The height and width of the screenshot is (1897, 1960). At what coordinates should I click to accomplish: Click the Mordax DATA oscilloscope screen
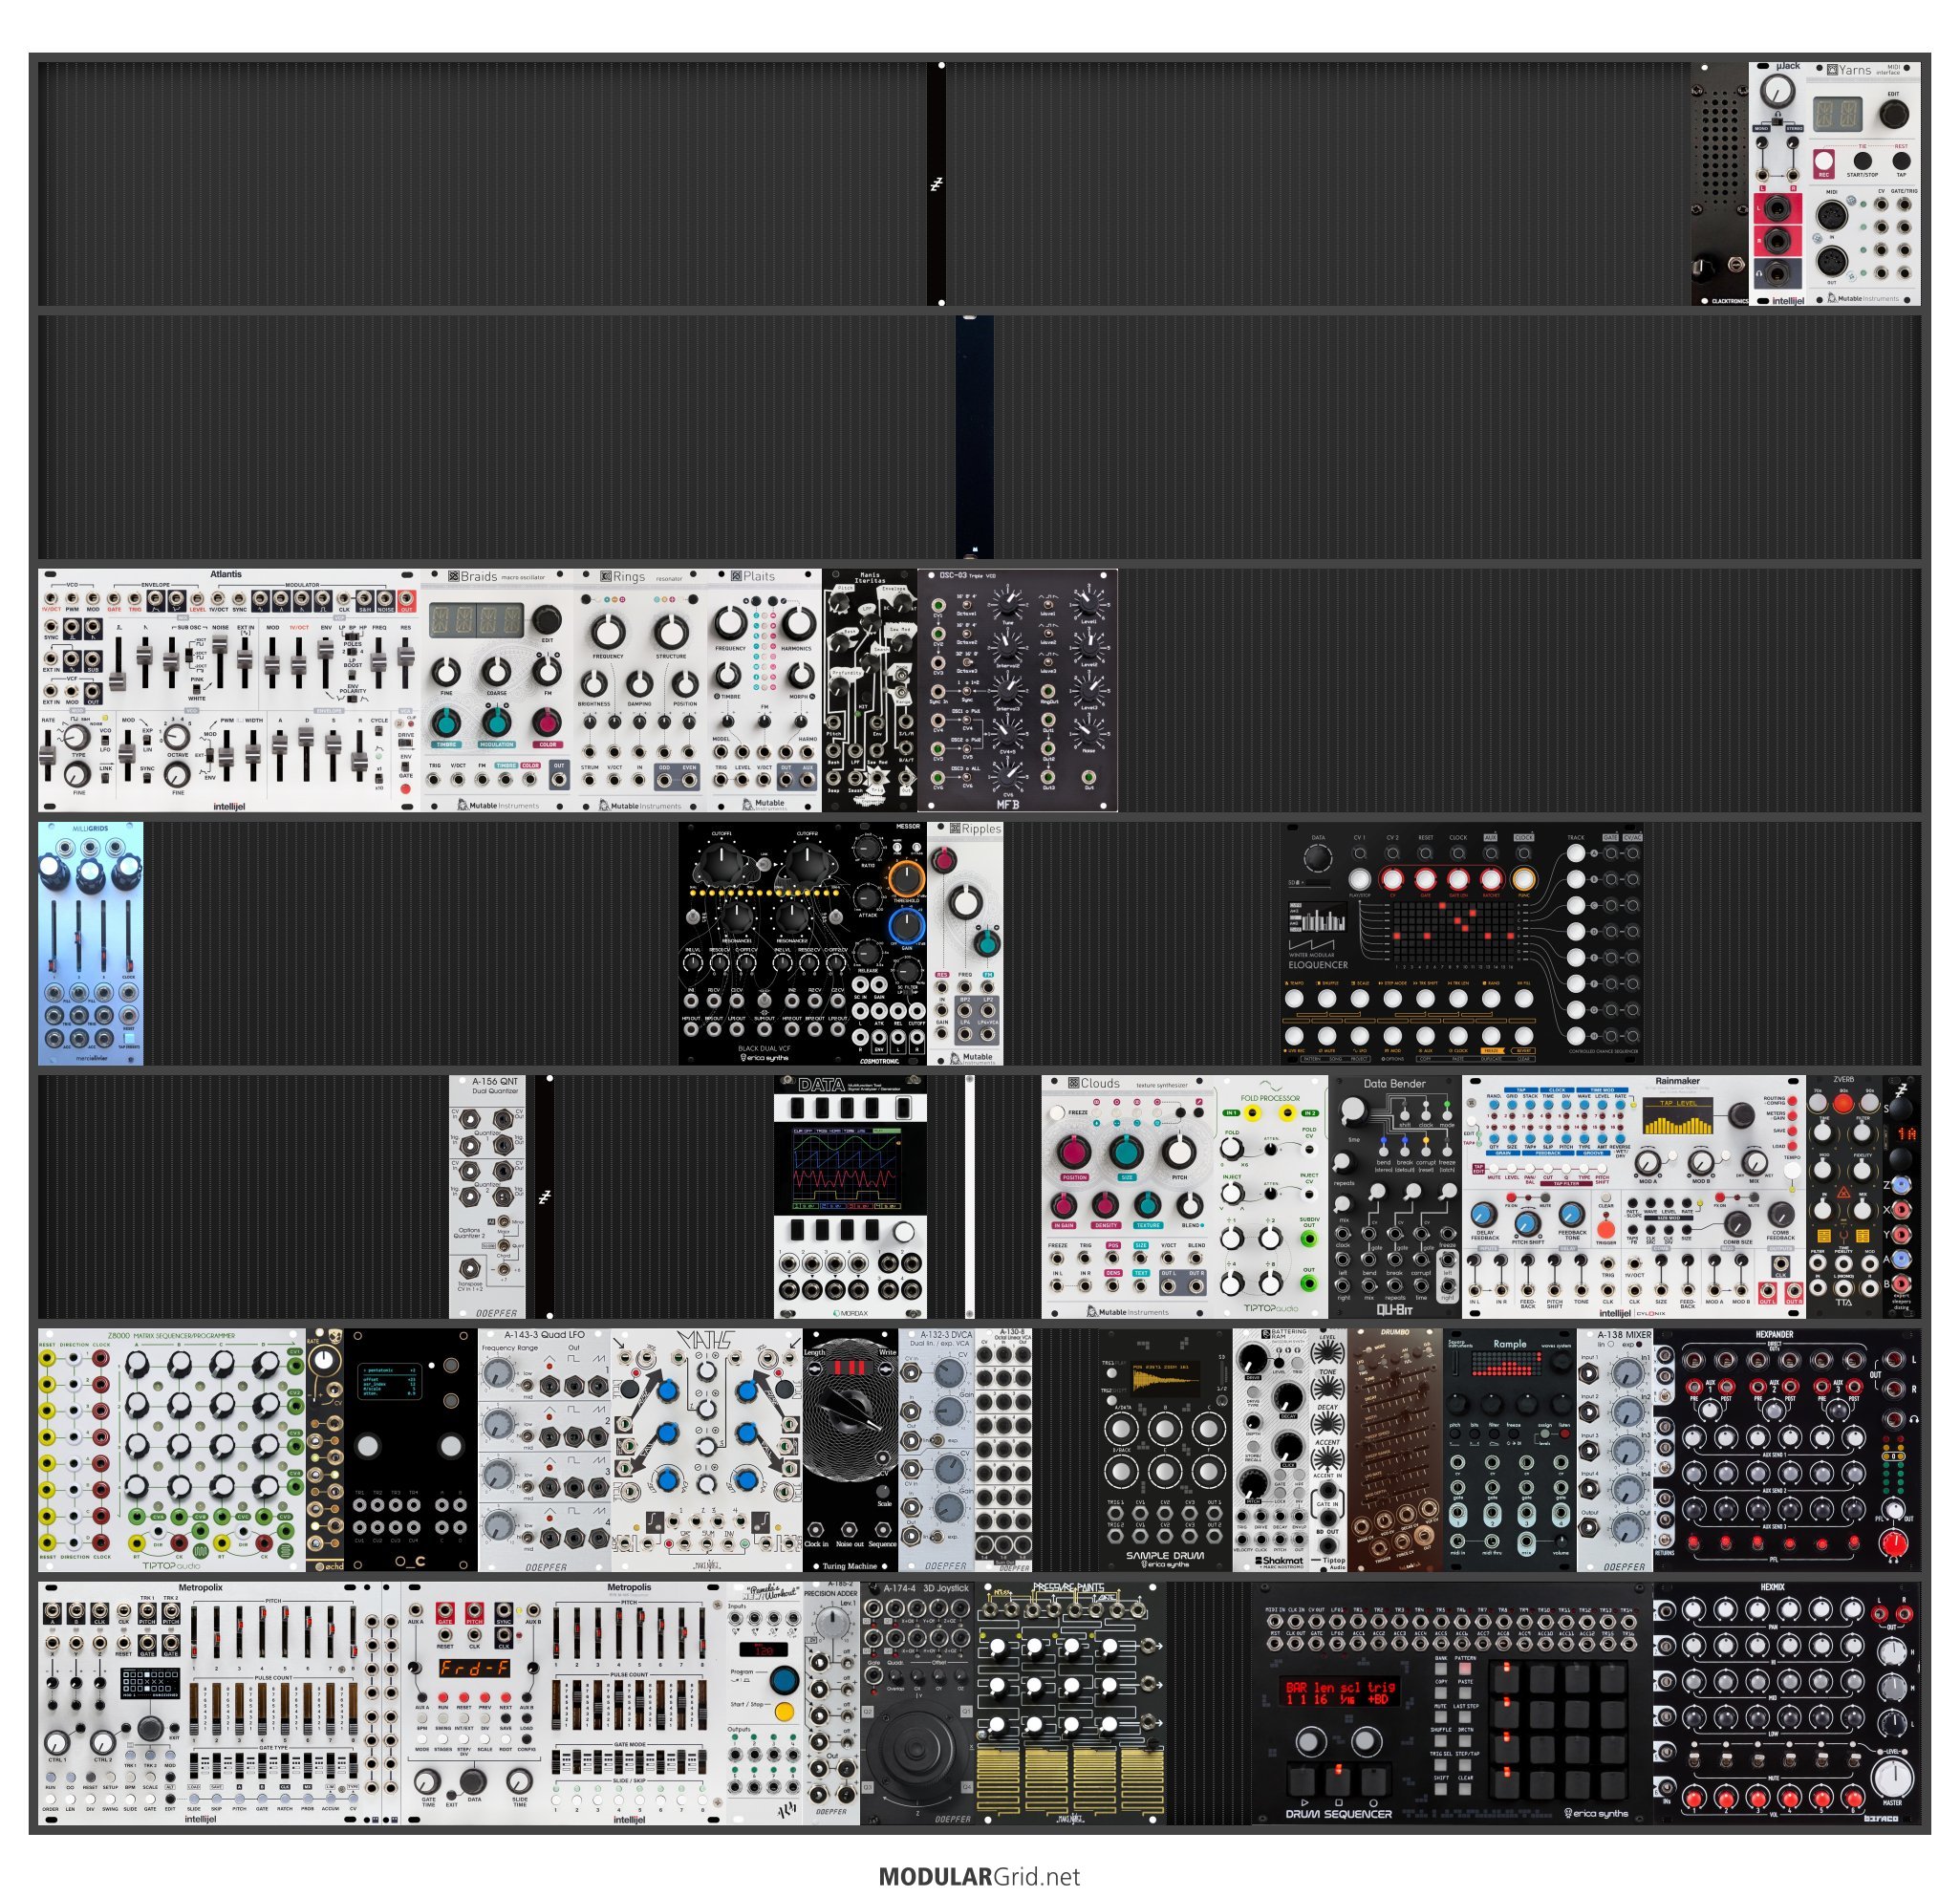[848, 1167]
